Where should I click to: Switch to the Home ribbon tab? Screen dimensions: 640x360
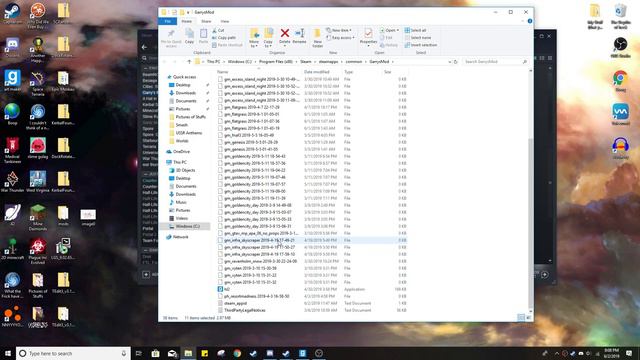tap(187, 21)
